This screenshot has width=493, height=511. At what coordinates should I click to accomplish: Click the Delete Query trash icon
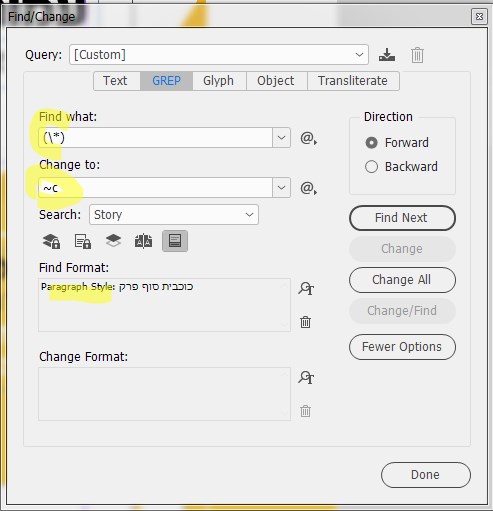(x=417, y=55)
